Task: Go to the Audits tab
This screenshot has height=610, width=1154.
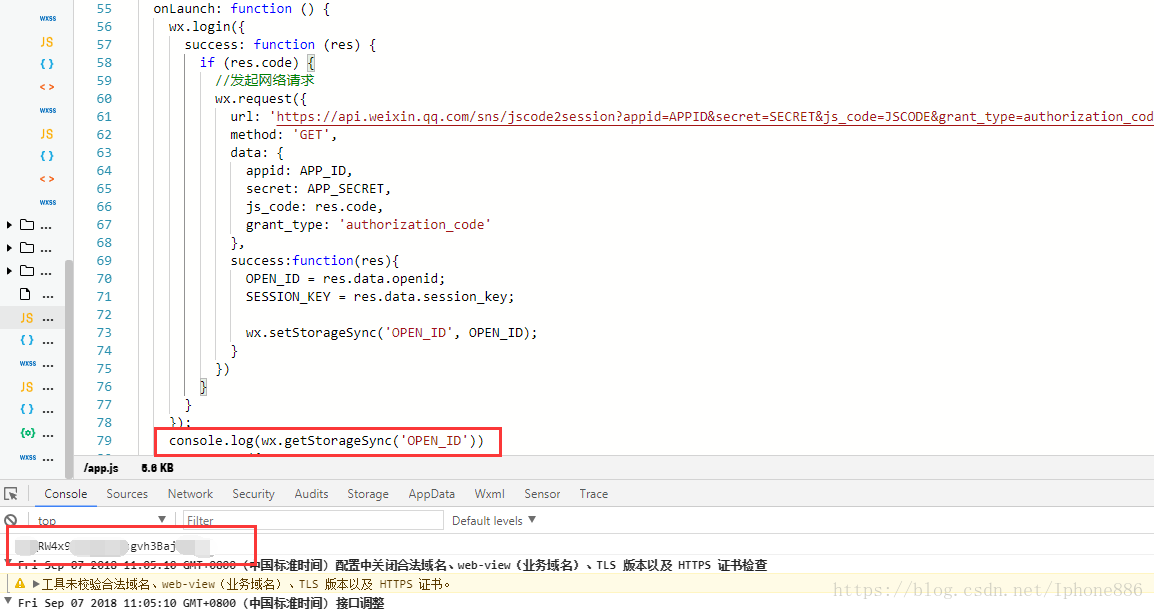Action: coord(311,494)
